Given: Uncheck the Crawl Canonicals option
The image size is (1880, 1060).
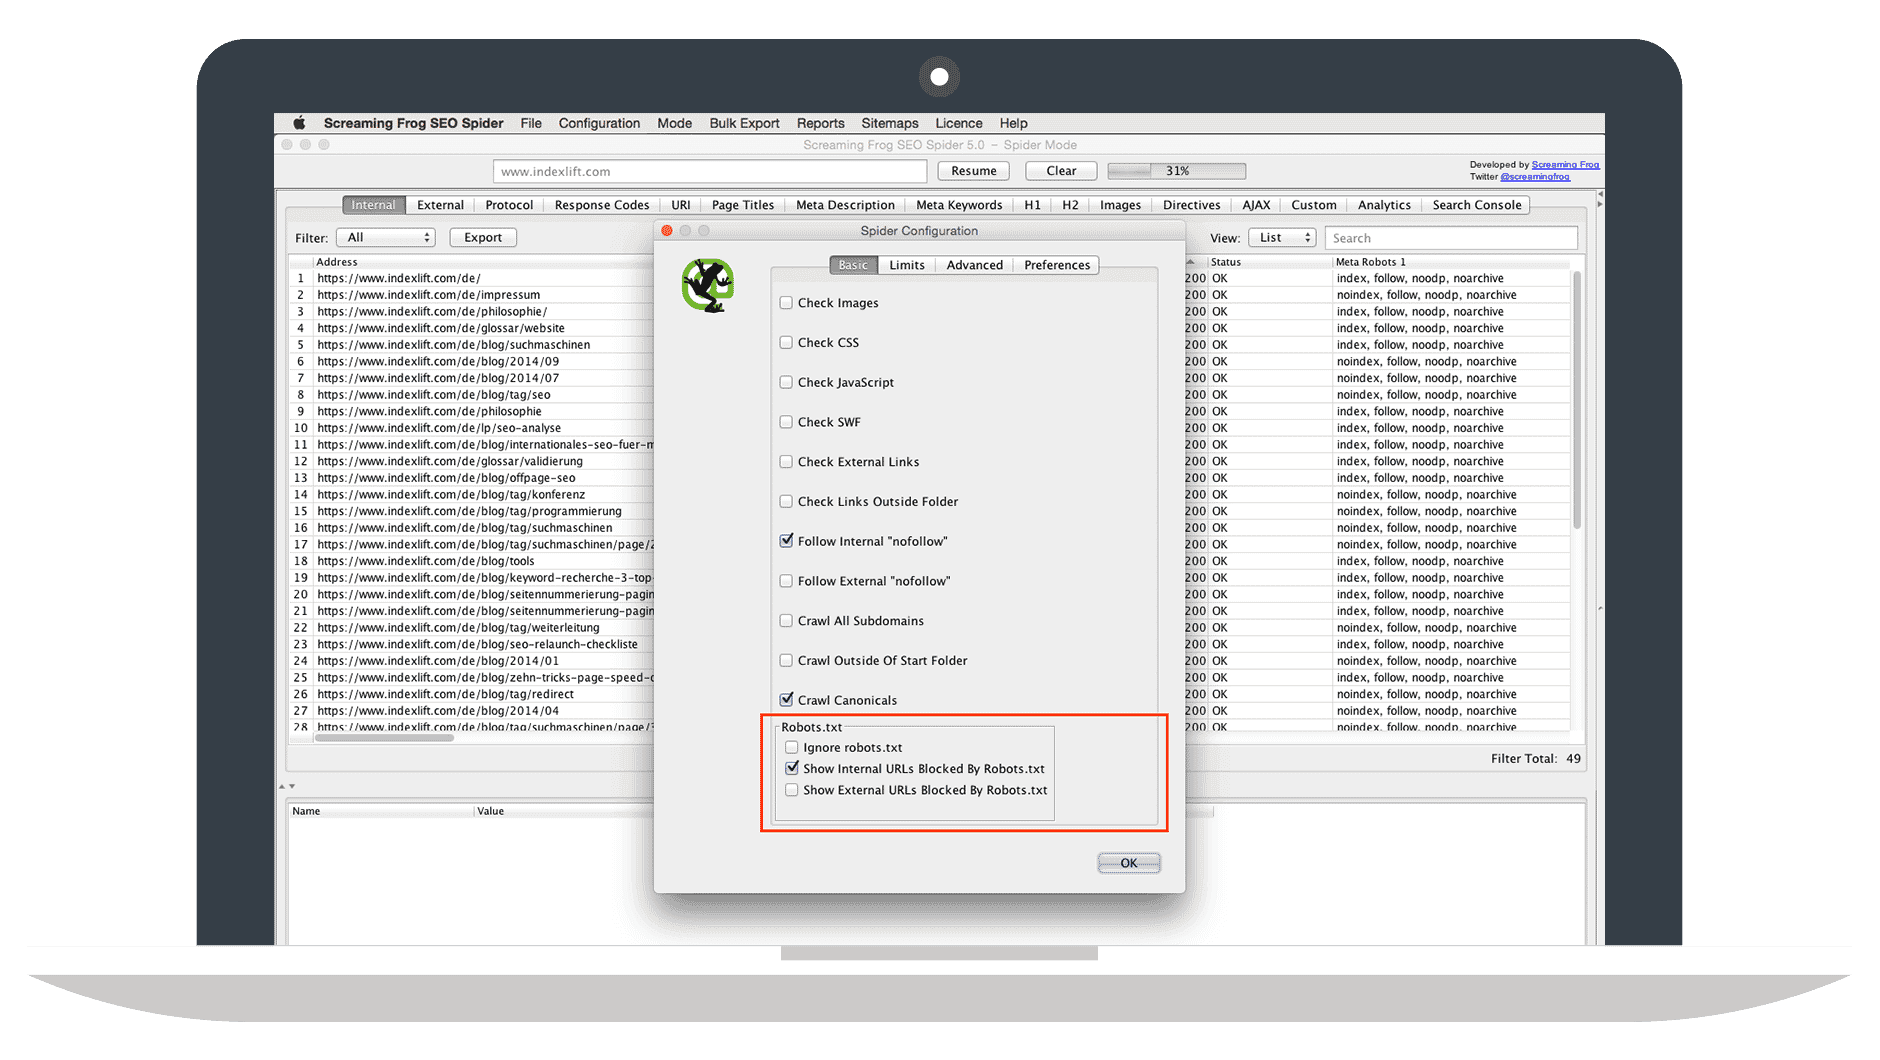Looking at the screenshot, I should click(786, 700).
